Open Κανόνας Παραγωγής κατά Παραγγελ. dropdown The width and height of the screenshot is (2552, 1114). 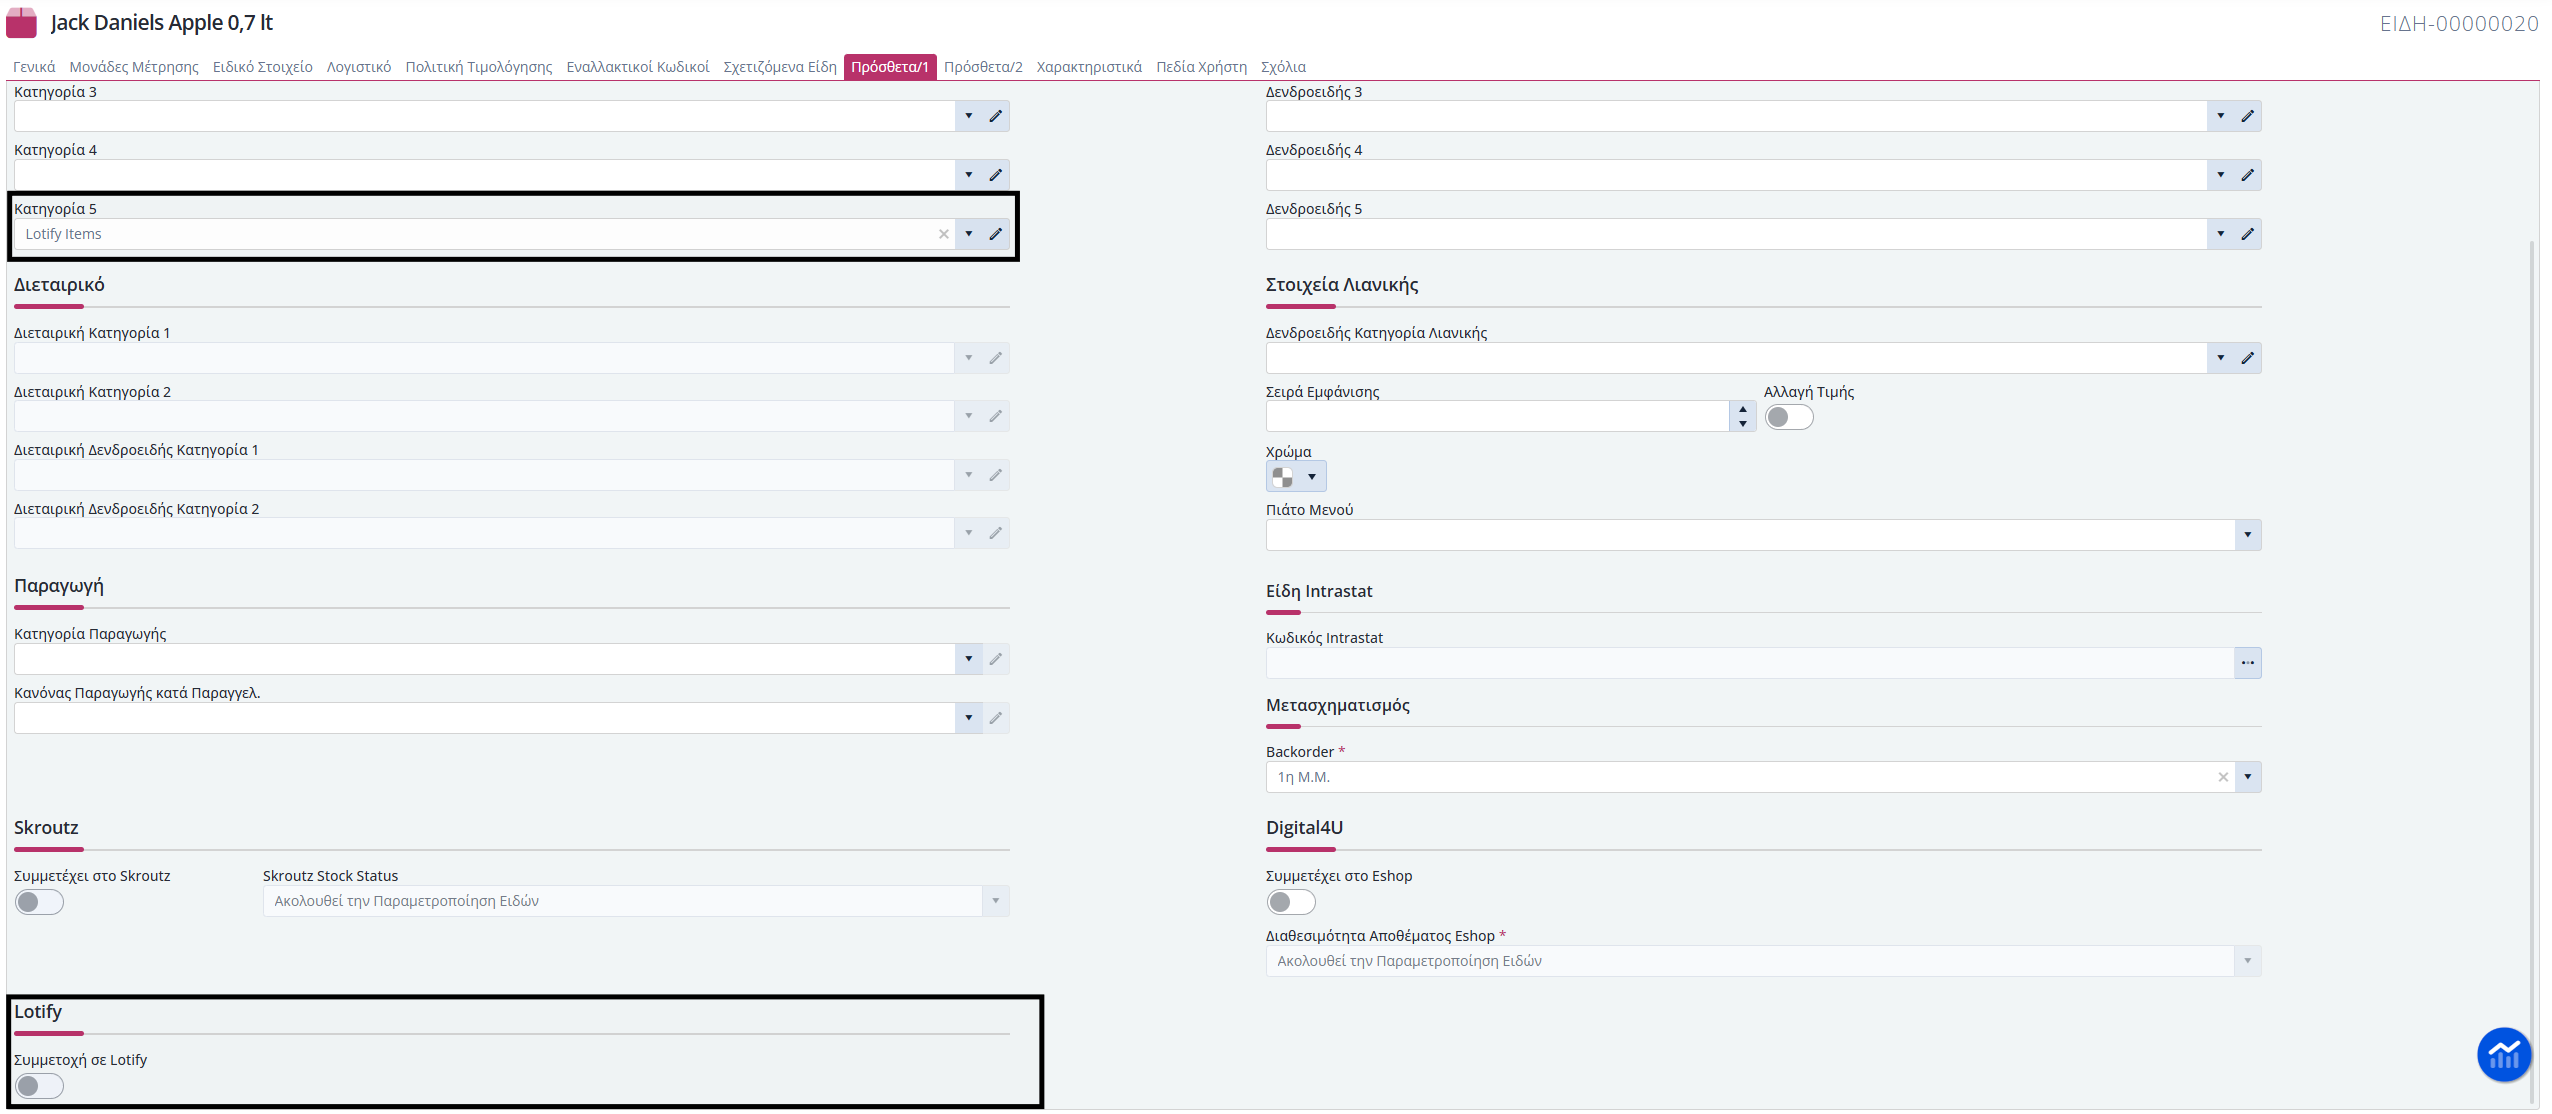tap(969, 718)
